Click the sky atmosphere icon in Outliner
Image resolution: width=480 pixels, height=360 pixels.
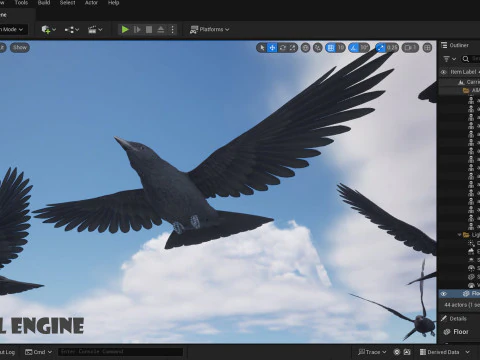[471, 260]
